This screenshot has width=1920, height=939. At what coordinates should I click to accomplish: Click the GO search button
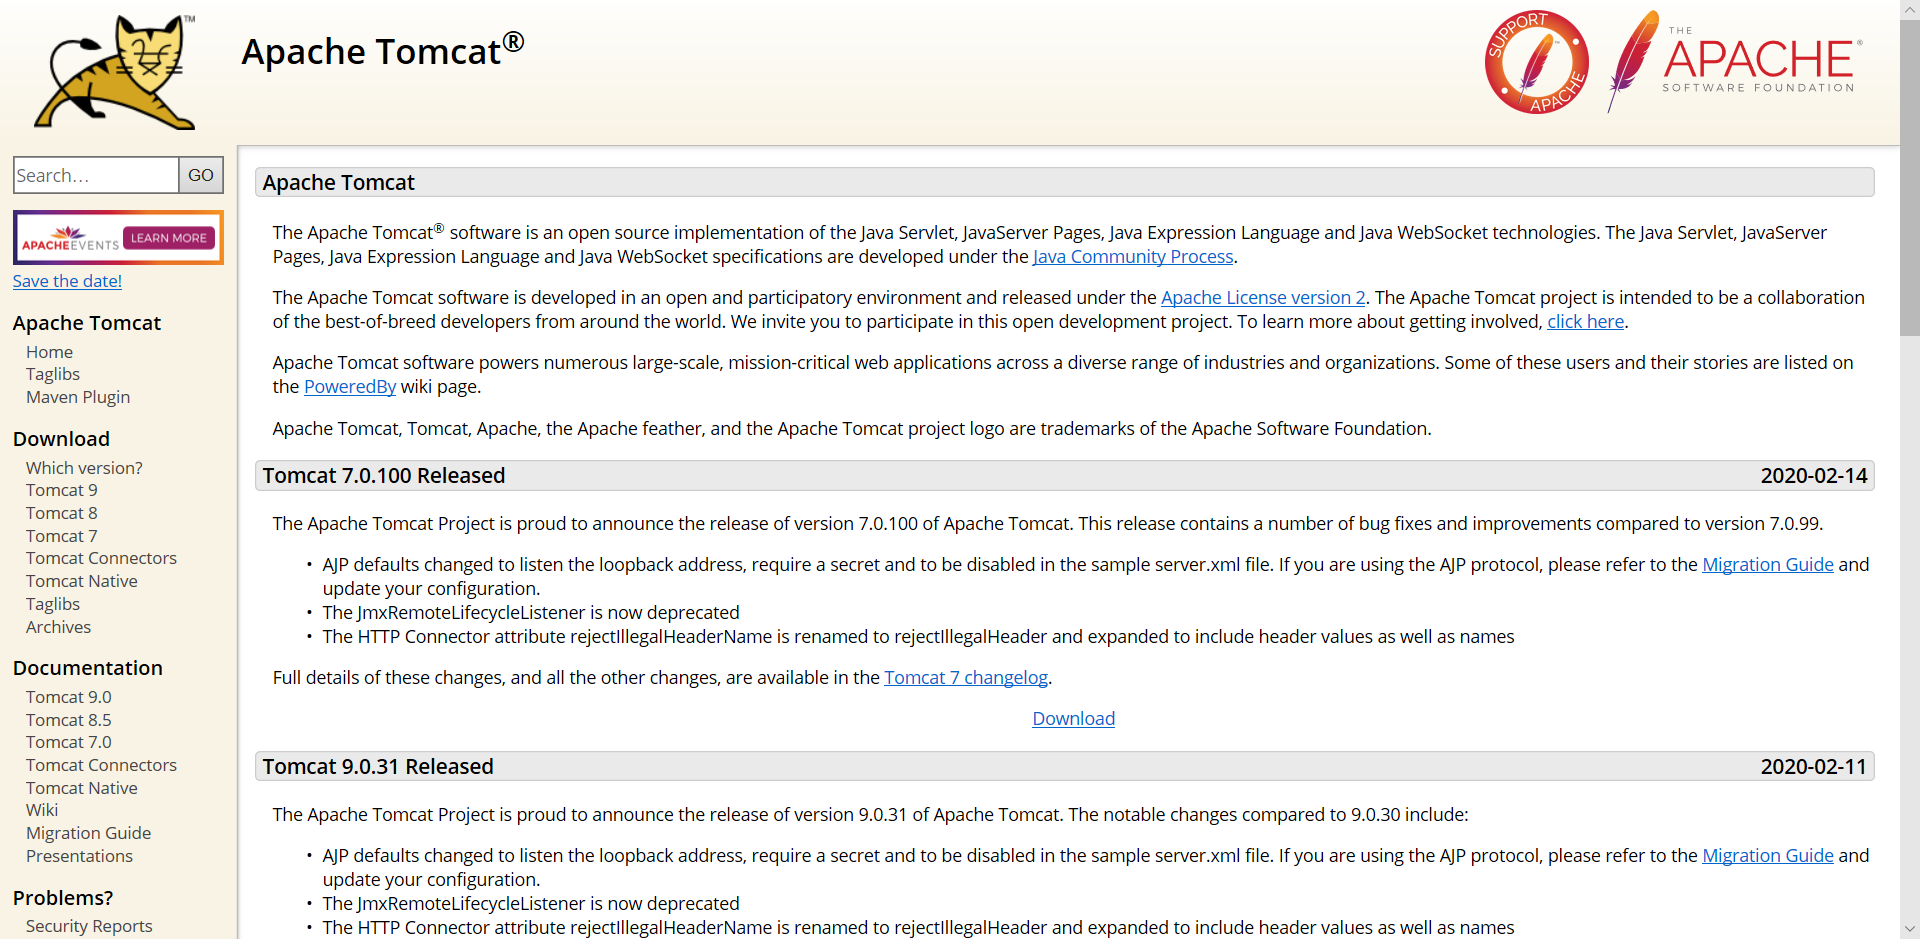click(x=201, y=175)
